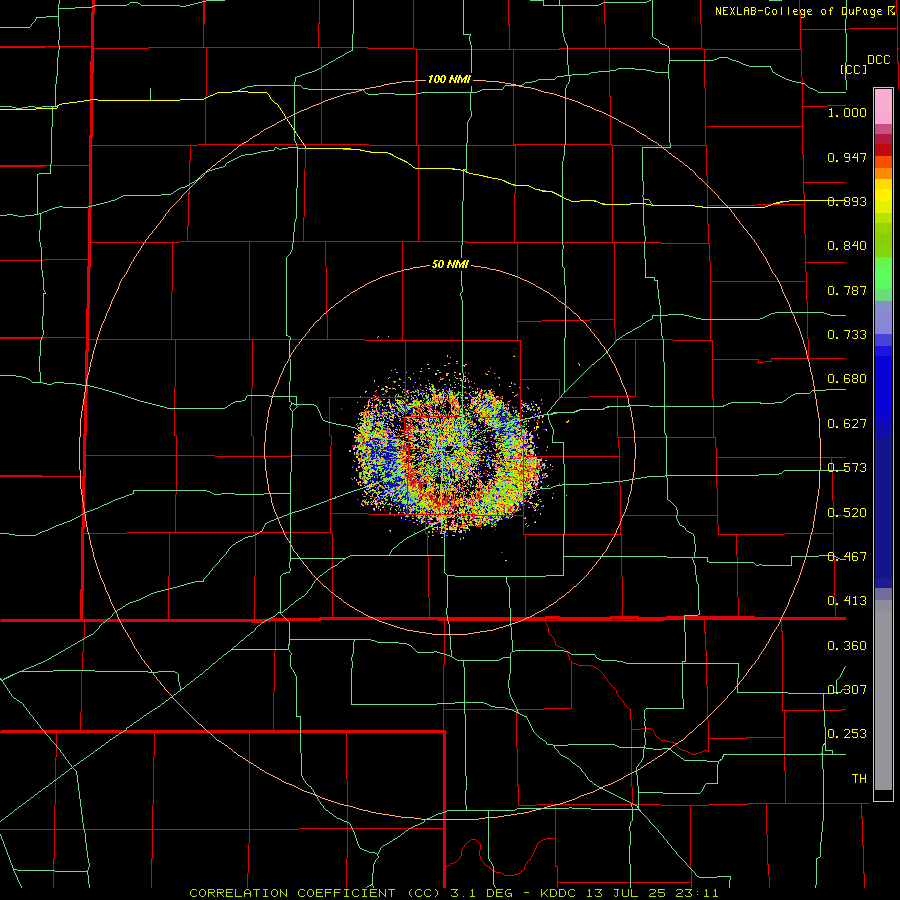Viewport: 900px width, 900px height.
Task: Click the gray band of the color scale
Action: [883, 695]
